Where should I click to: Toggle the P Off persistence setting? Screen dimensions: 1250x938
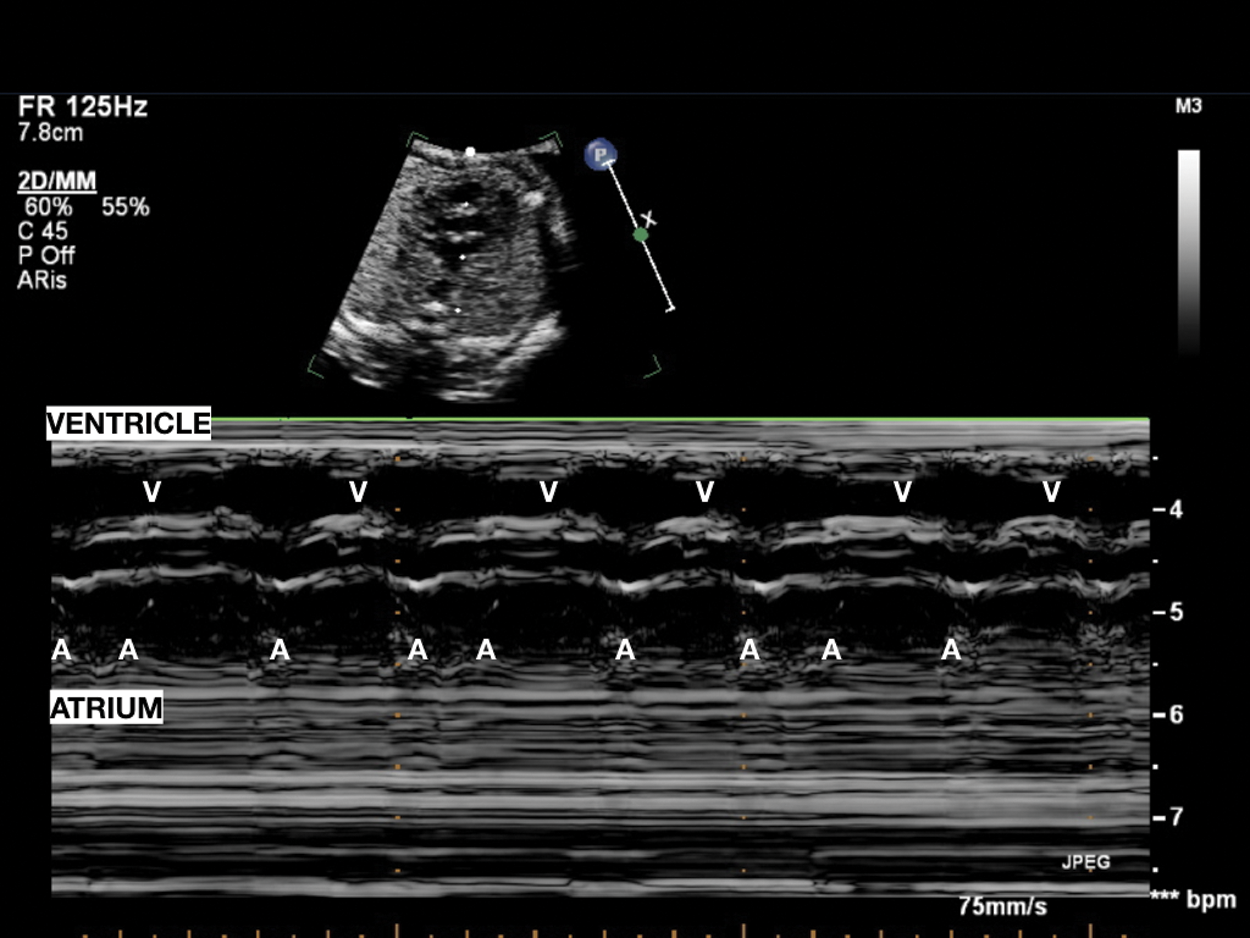tap(46, 256)
